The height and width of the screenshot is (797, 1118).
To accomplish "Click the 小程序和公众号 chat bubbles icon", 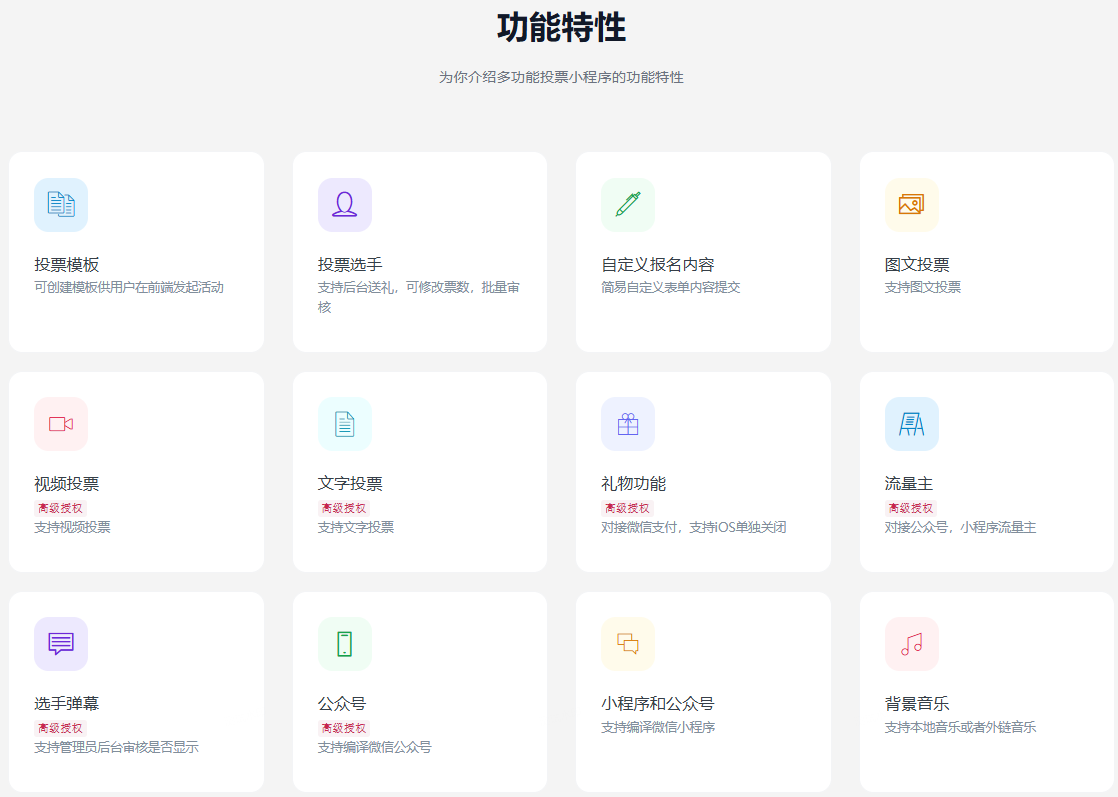I will coord(628,644).
